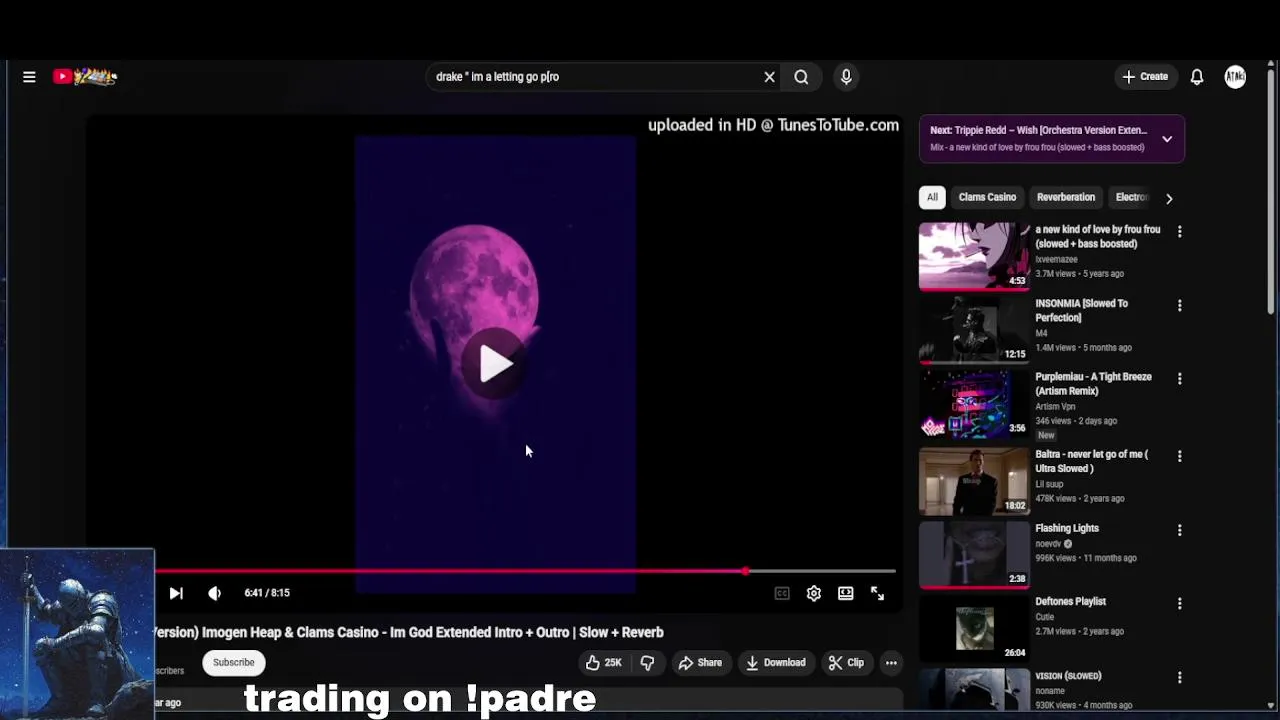Select the Reverberation chip
This screenshot has width=1280, height=720.
tap(1066, 197)
